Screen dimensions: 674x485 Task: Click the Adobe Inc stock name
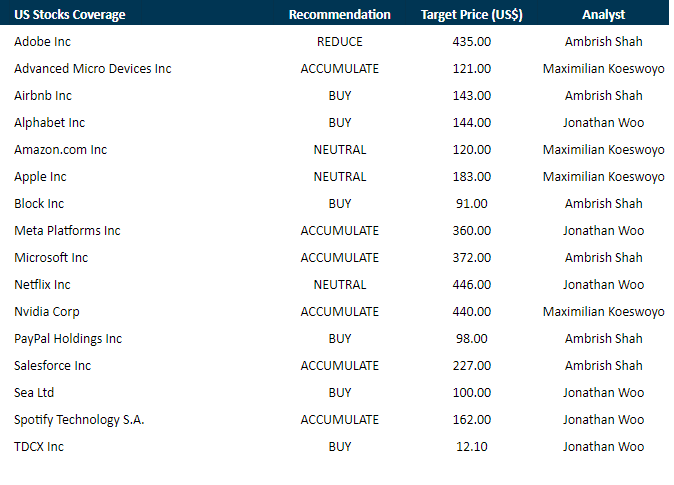tap(42, 42)
